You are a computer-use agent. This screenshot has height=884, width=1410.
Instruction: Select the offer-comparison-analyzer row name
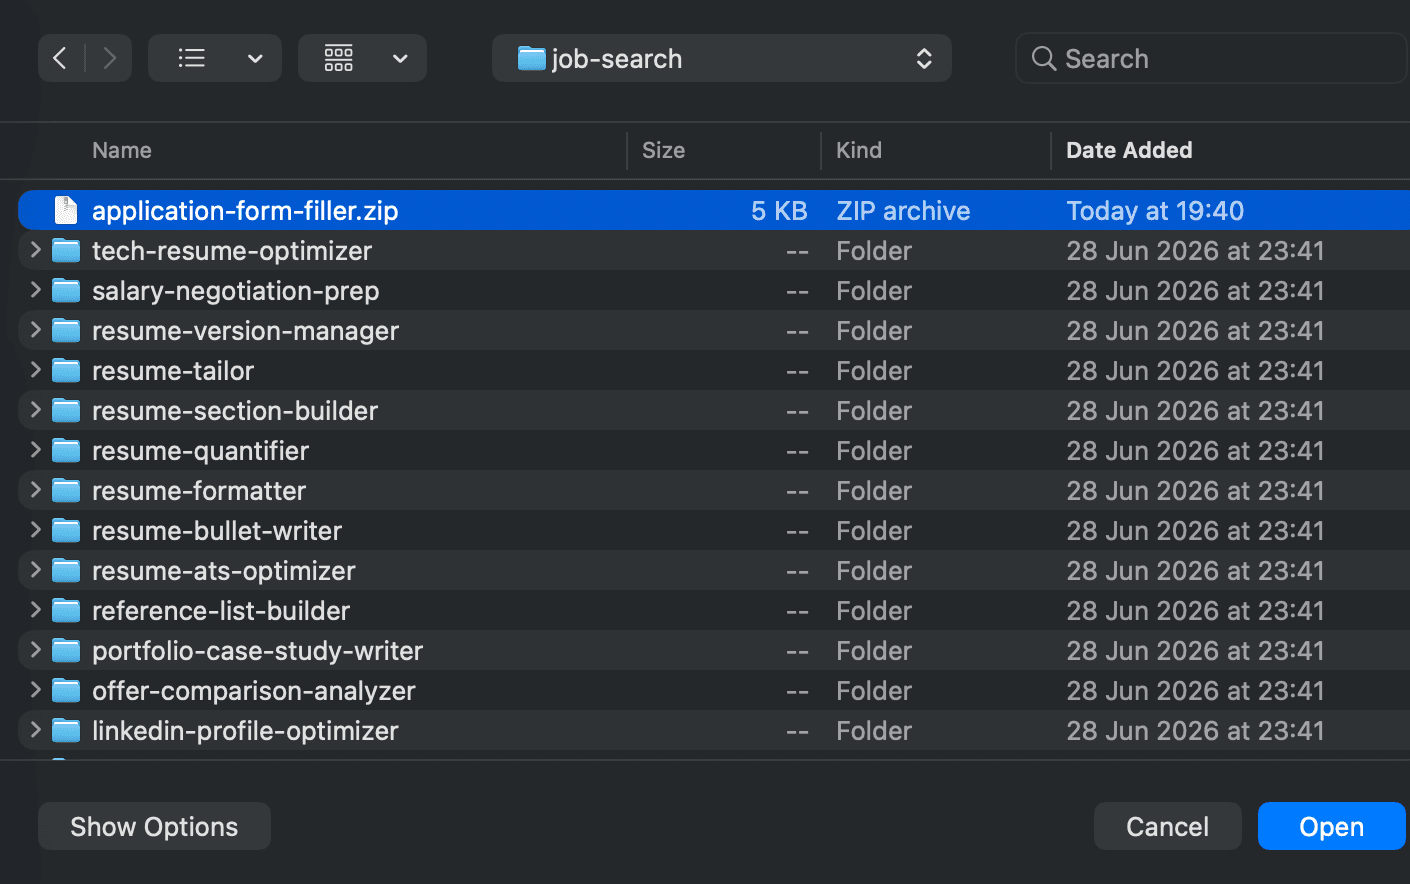click(x=254, y=691)
